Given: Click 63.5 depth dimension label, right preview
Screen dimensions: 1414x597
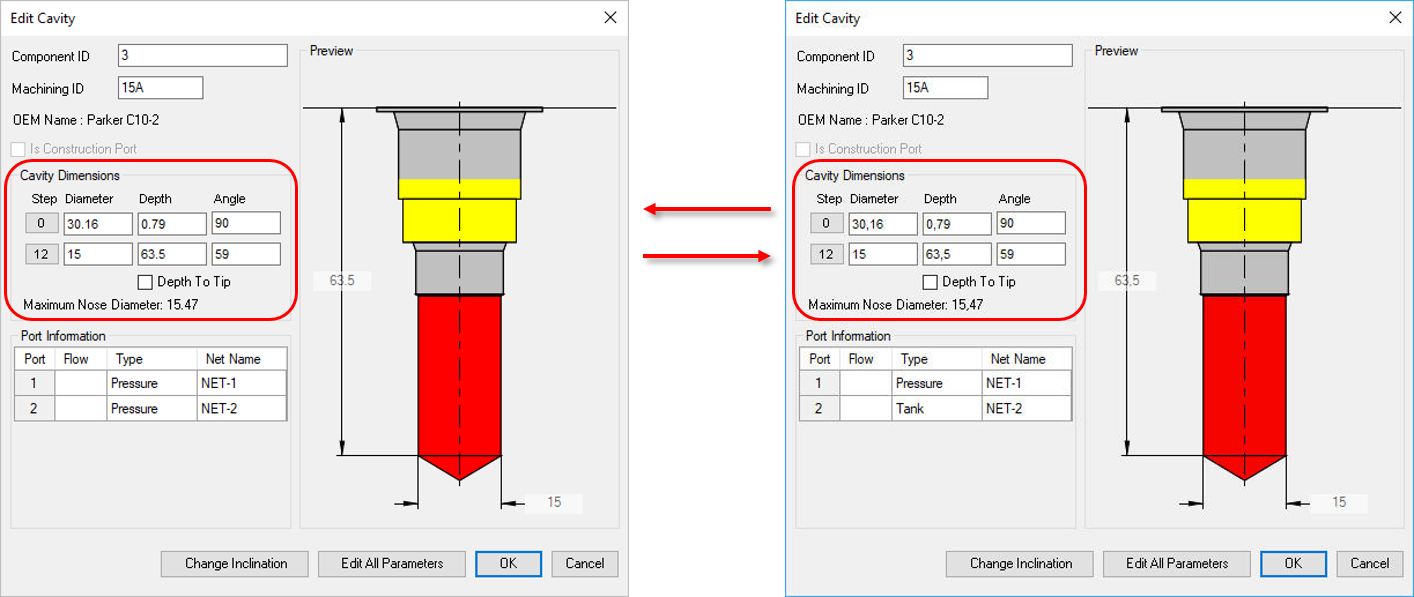Looking at the screenshot, I should point(1127,281).
